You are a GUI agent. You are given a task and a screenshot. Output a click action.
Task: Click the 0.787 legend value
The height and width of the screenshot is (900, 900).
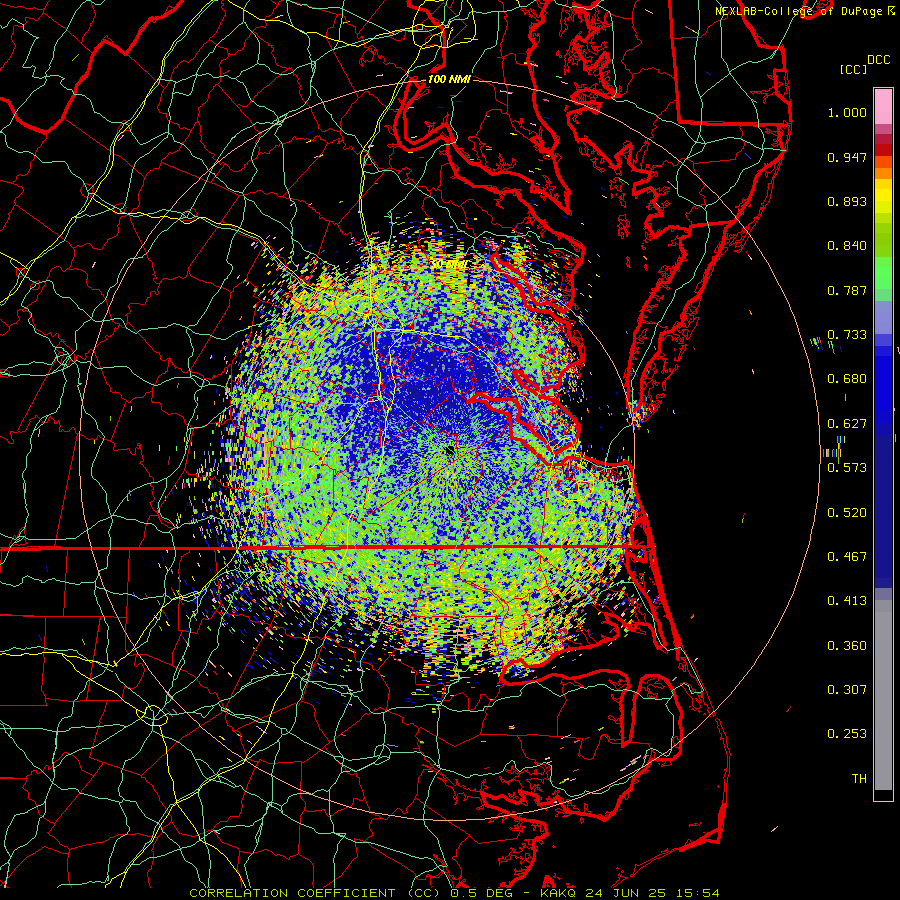coord(847,290)
